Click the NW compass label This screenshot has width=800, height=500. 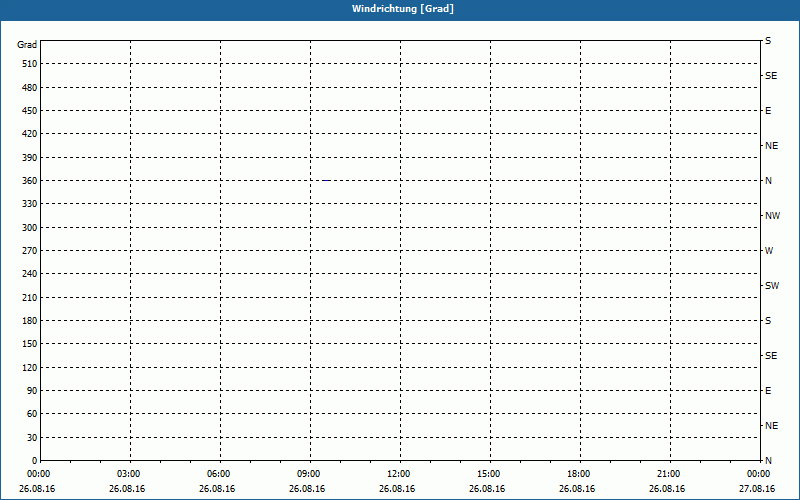(772, 216)
